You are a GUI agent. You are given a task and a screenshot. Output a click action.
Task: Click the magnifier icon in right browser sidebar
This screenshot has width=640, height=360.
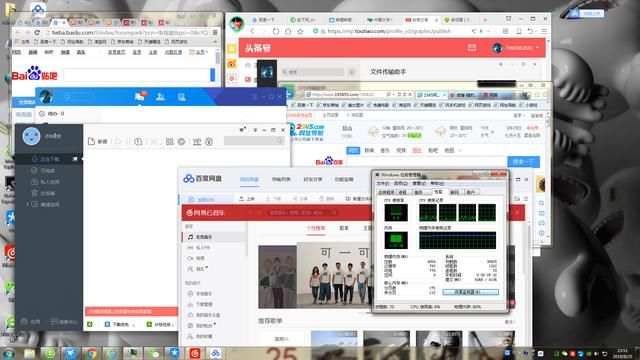pos(541,203)
